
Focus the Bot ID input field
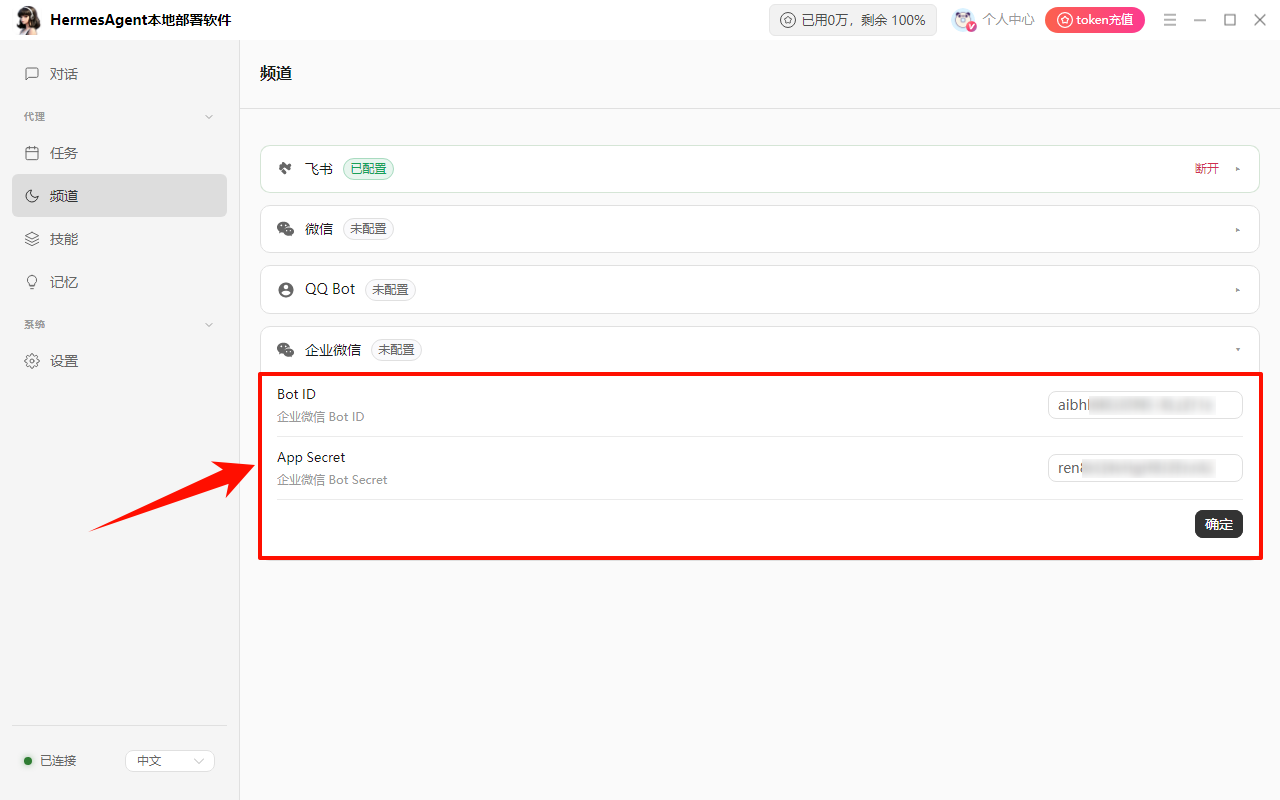(1145, 405)
